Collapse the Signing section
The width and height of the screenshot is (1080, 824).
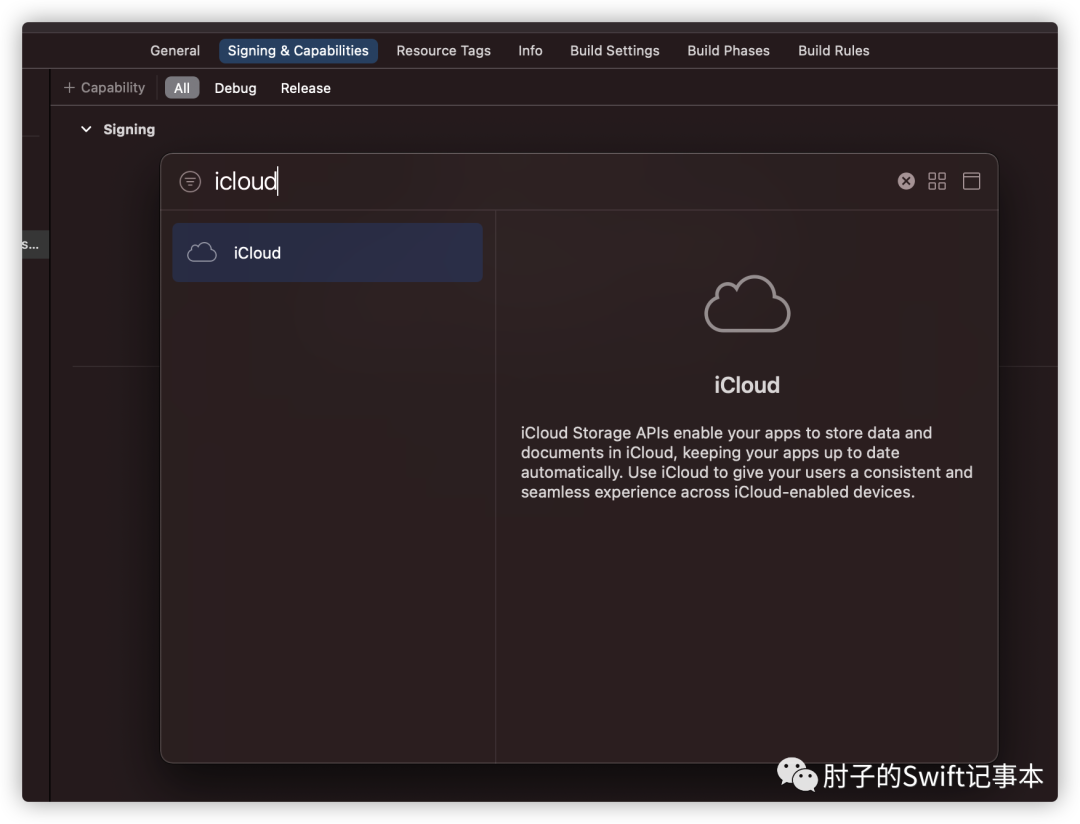[x=86, y=130]
